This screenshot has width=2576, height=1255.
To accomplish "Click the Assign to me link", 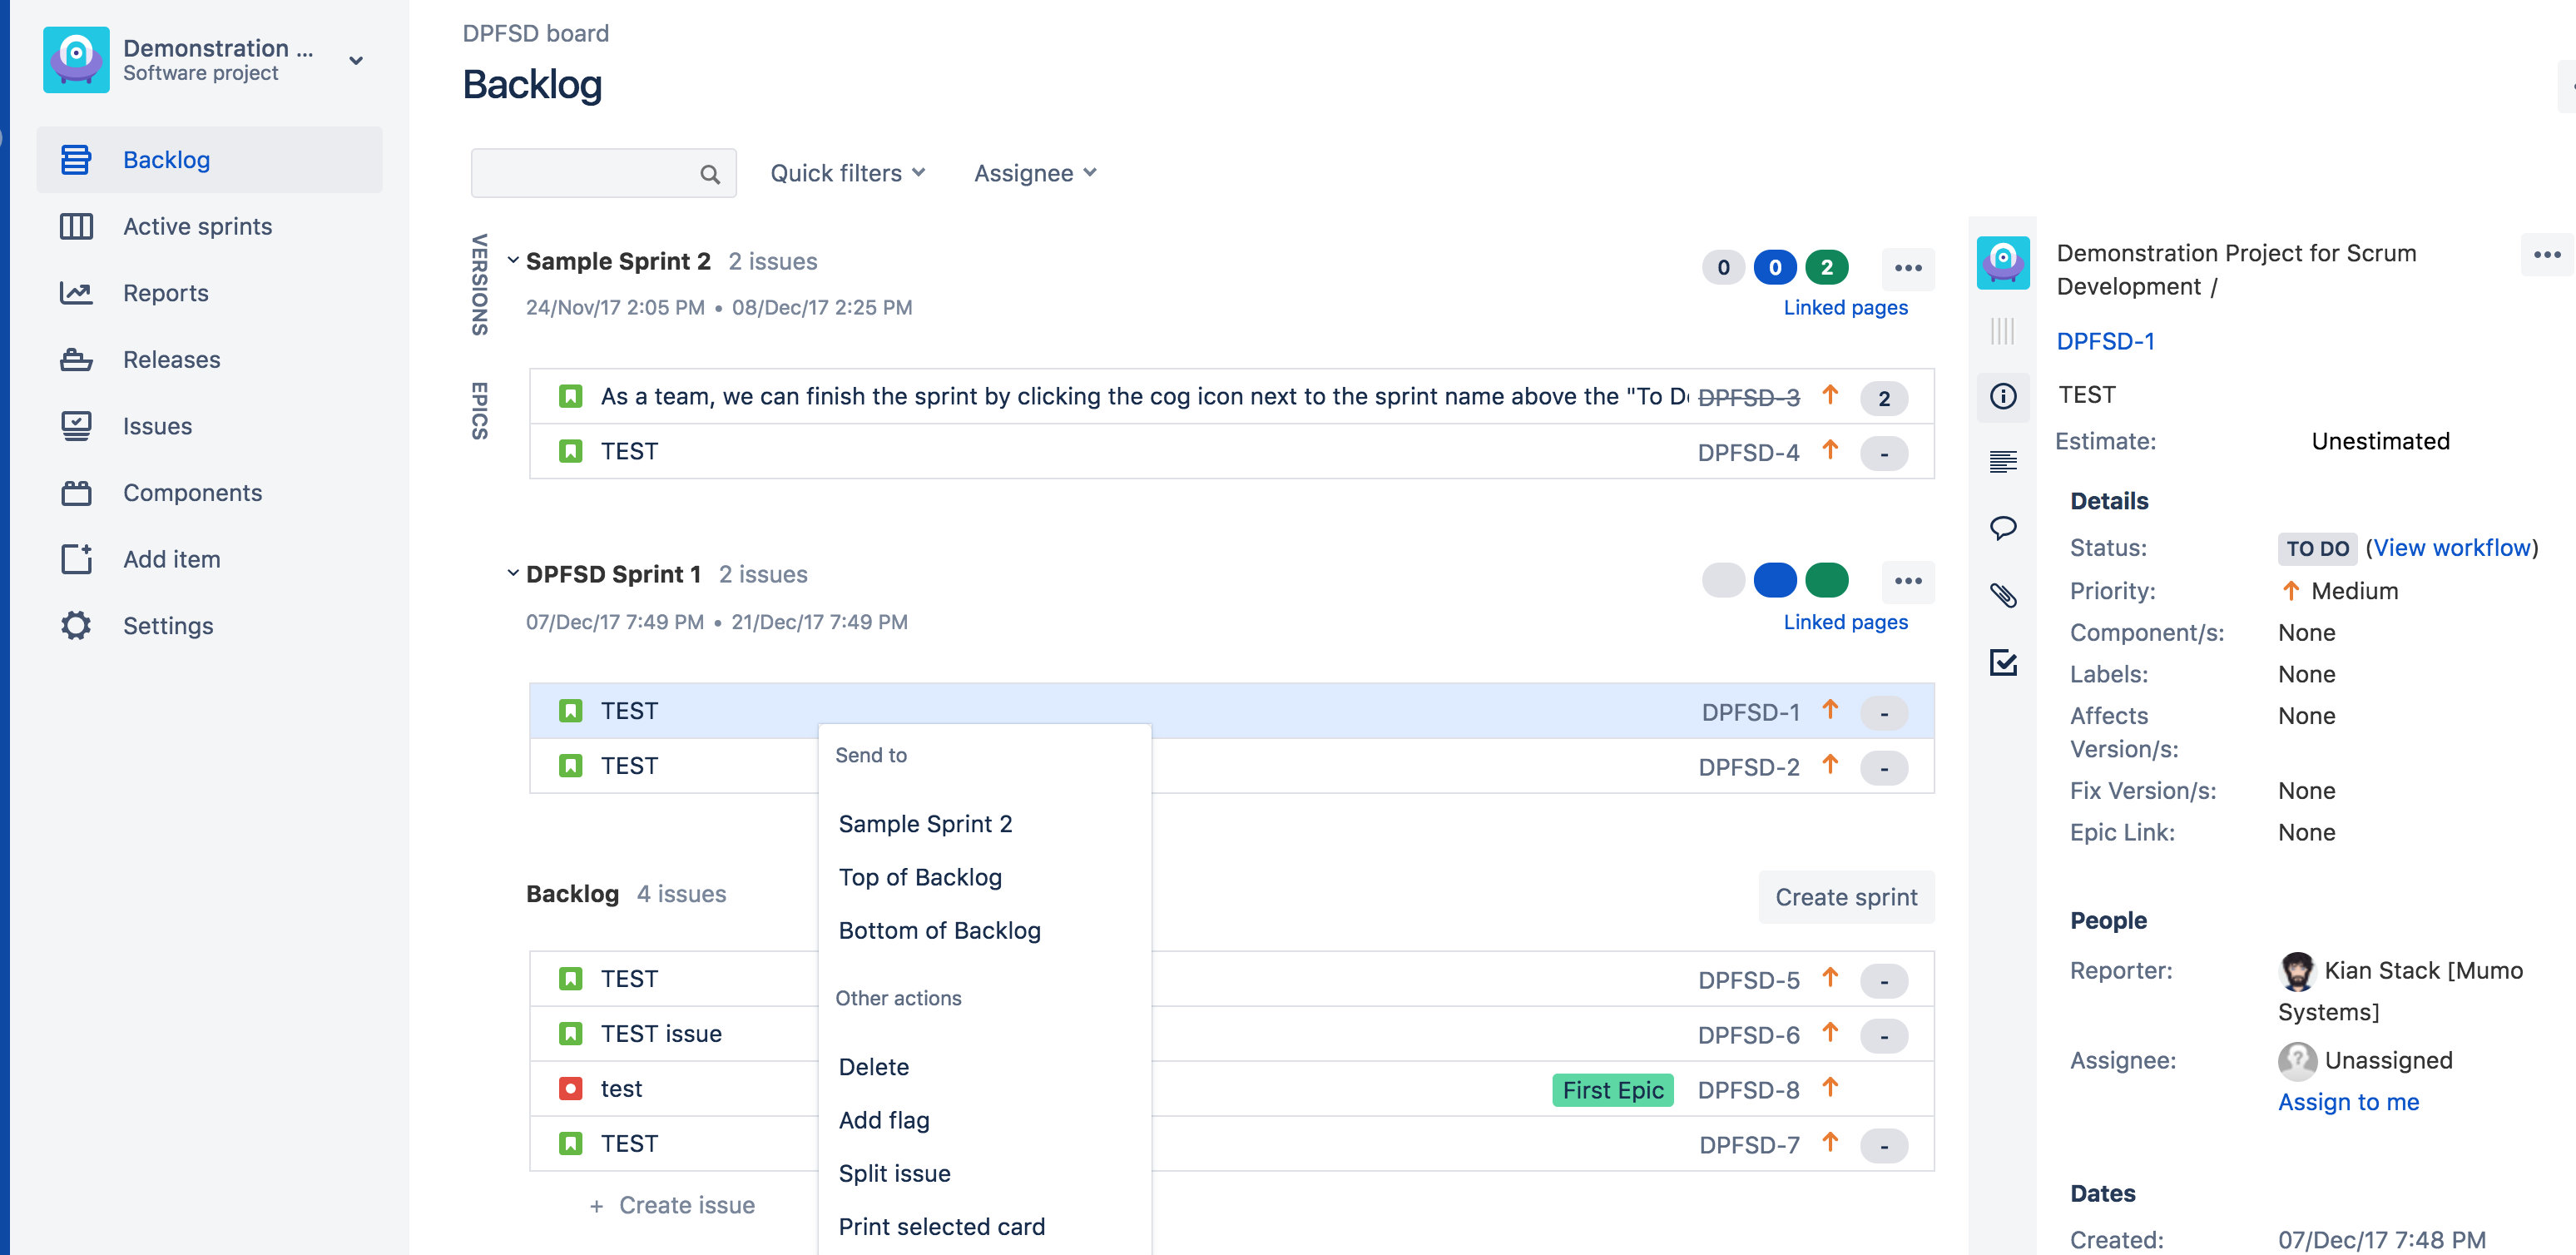I will 2347,1102.
